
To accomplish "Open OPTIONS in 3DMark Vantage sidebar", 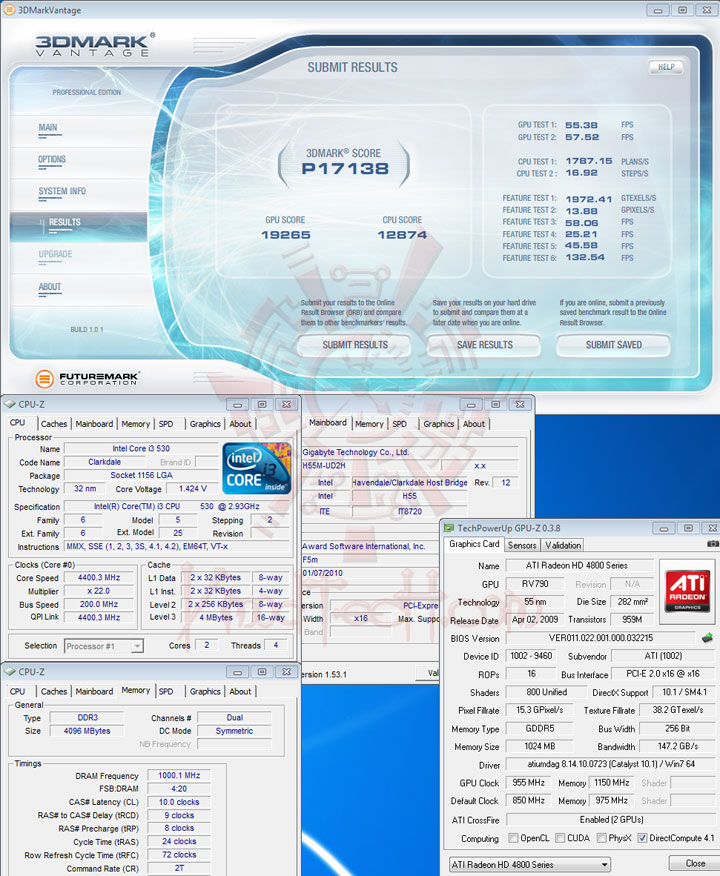I will pos(52,159).
